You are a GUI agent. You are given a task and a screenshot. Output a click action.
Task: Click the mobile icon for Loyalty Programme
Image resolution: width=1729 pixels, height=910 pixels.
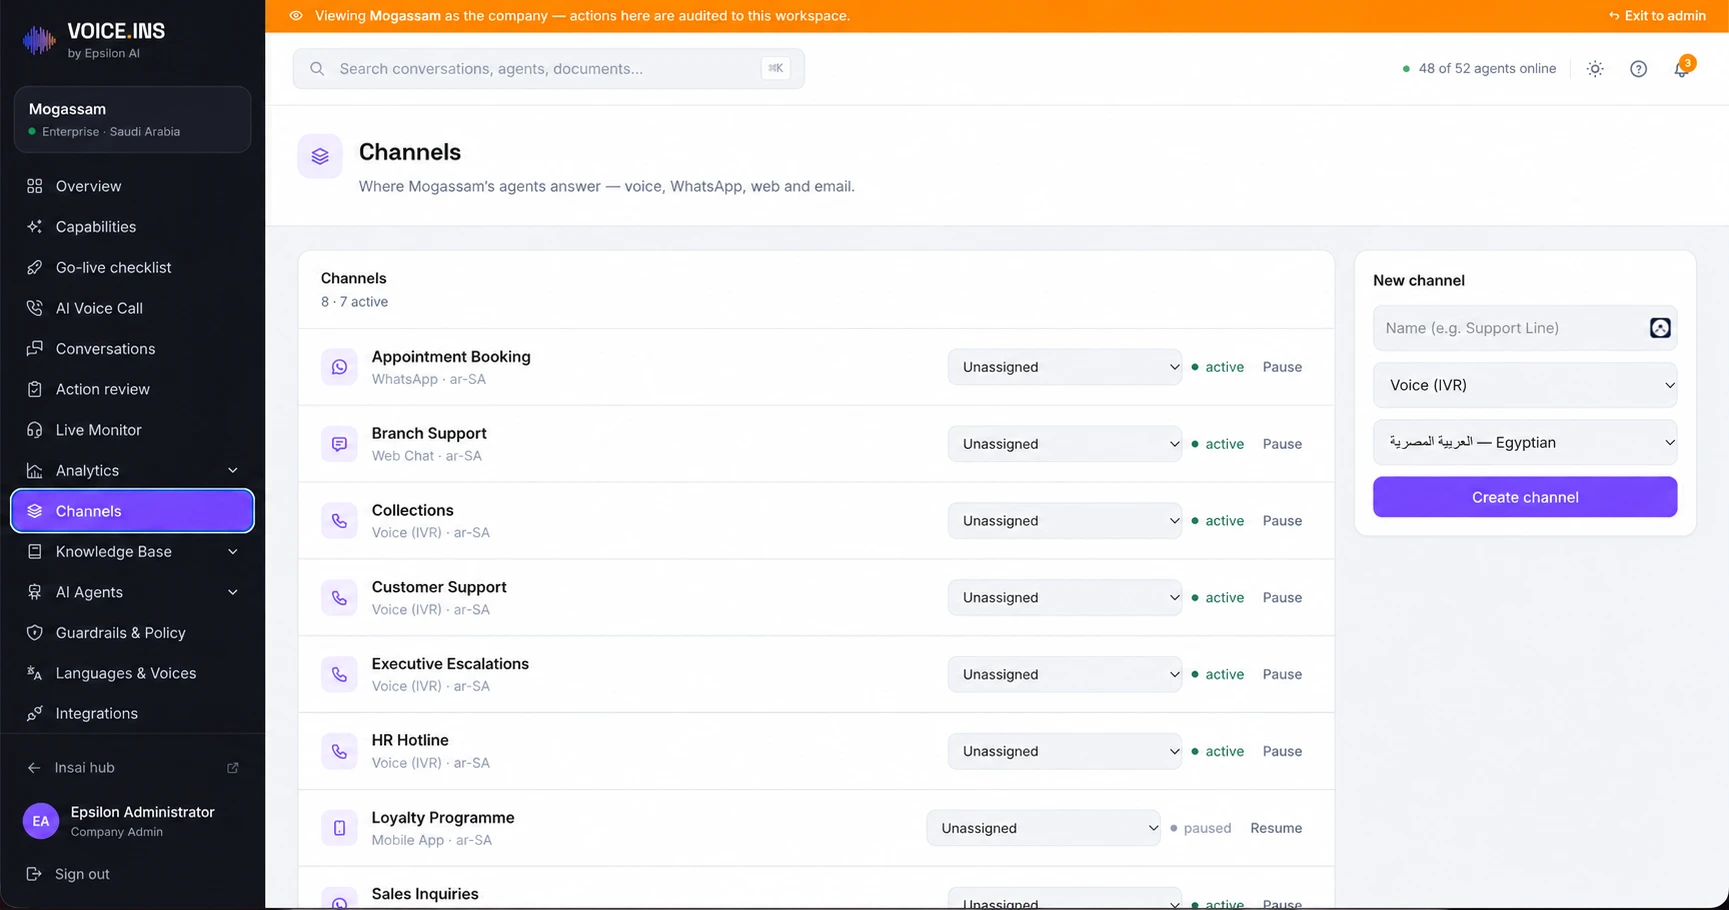pos(339,828)
